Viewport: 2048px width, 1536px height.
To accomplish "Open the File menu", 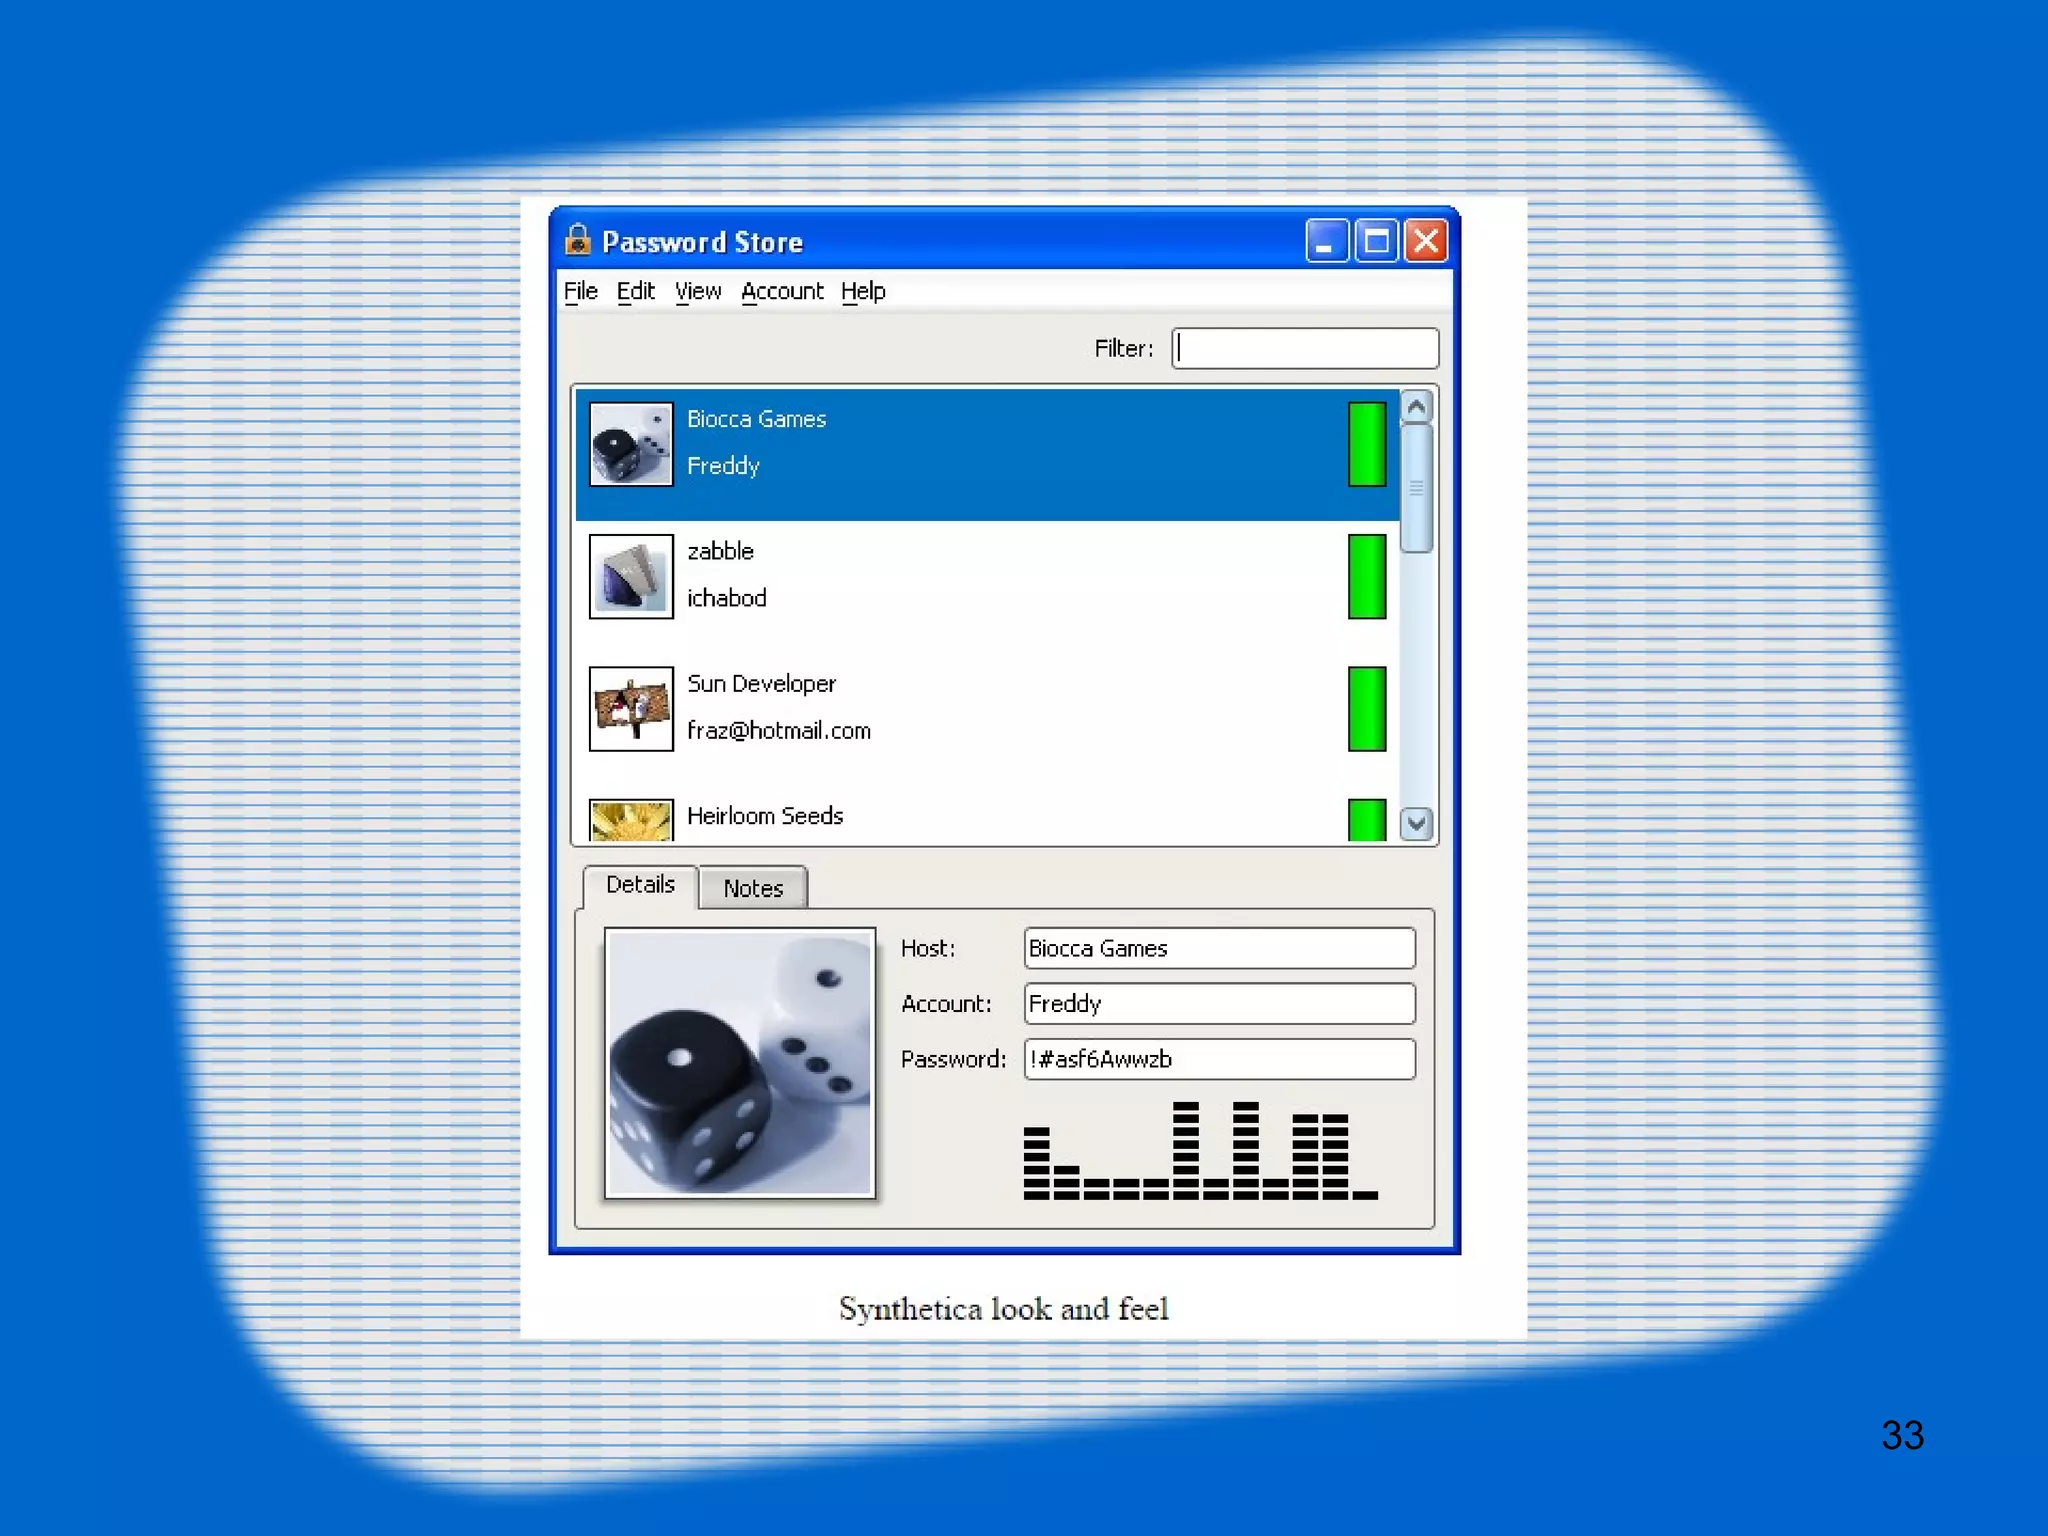I will pyautogui.click(x=580, y=291).
